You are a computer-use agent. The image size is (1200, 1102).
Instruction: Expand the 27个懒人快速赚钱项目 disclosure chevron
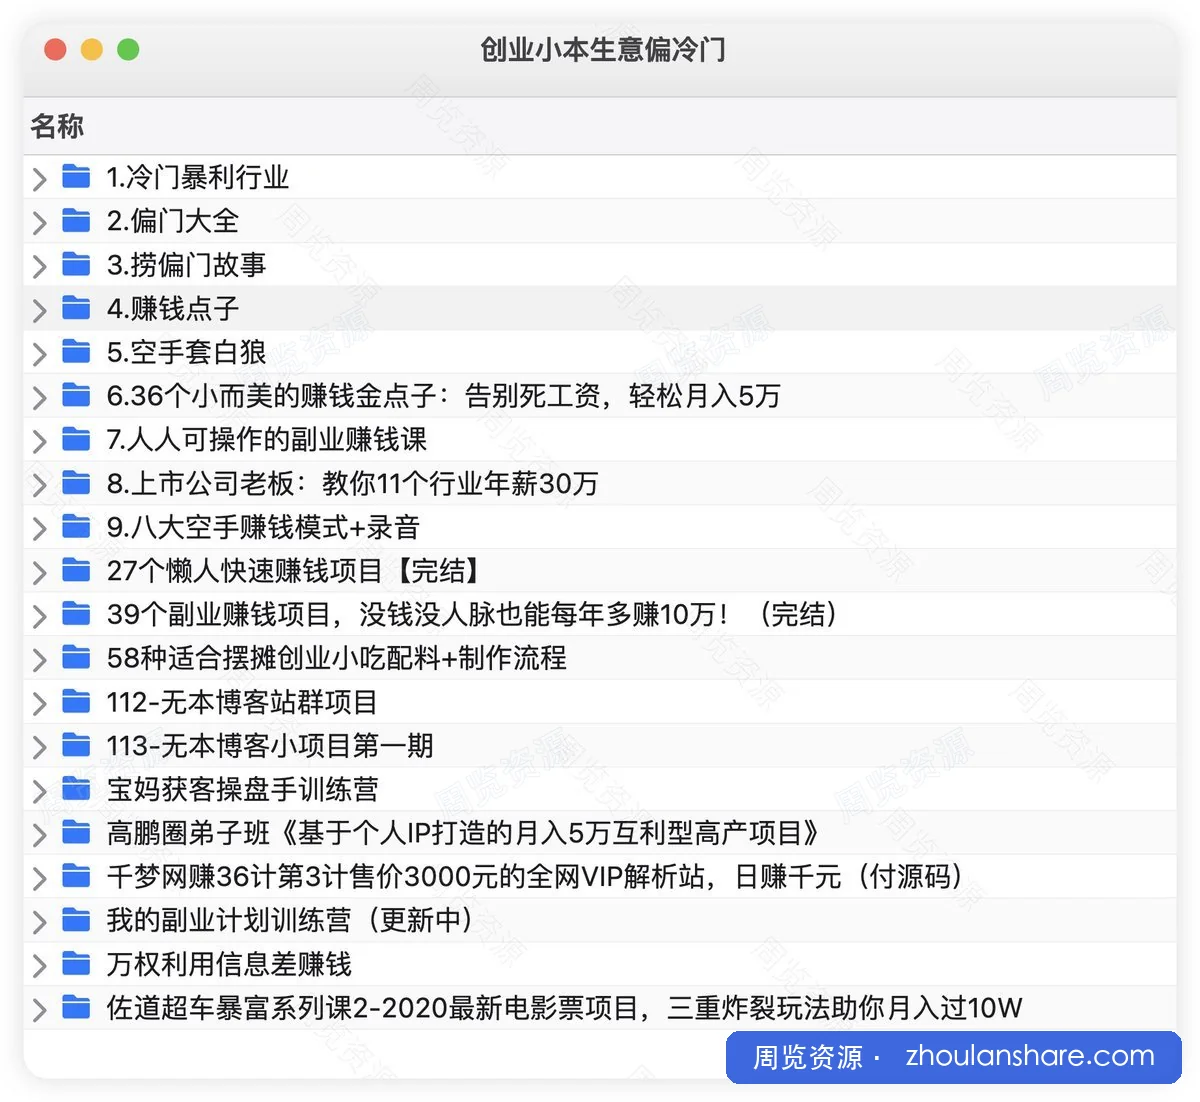pyautogui.click(x=39, y=573)
